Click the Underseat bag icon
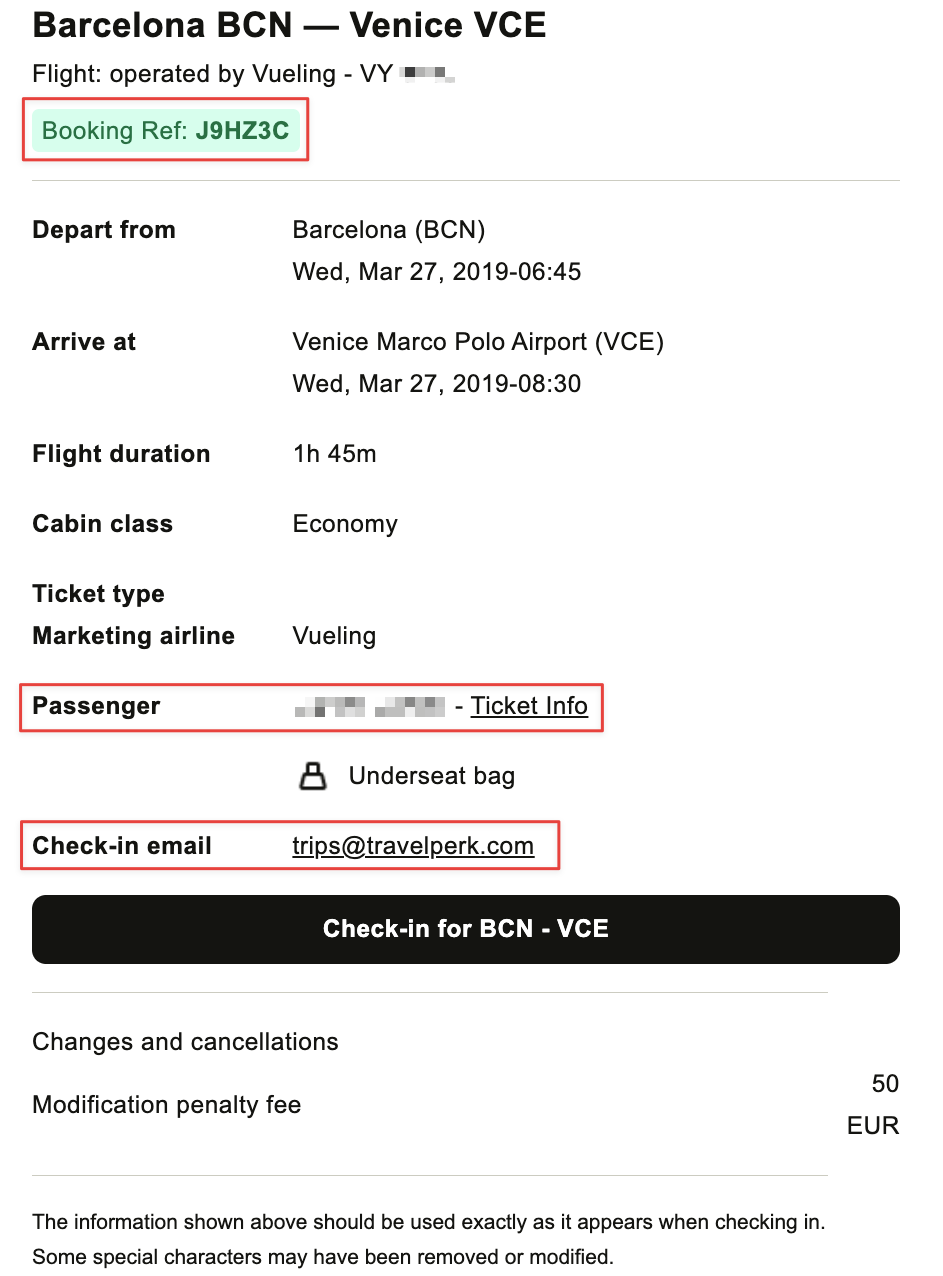 click(x=314, y=776)
